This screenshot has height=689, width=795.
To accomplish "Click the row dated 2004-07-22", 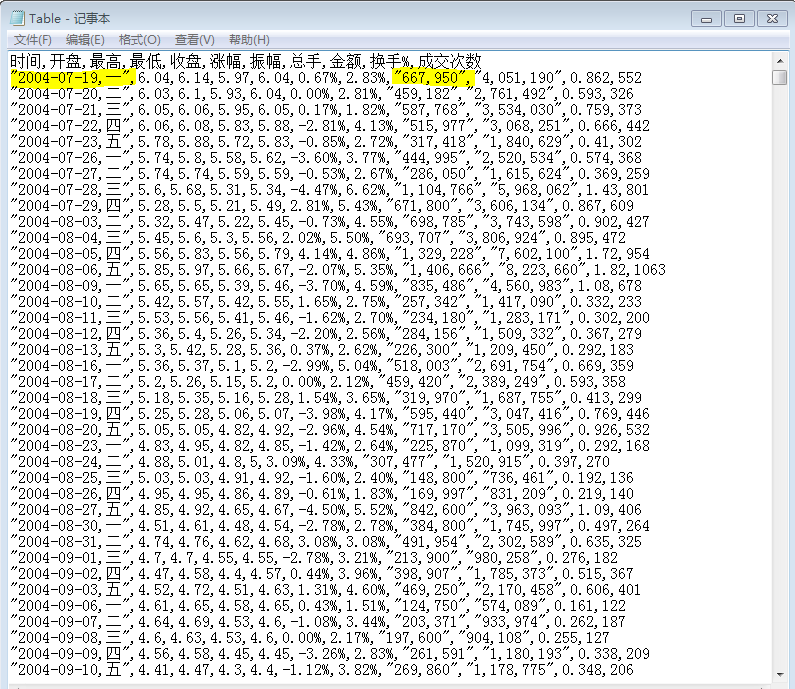I will pyautogui.click(x=330, y=126).
